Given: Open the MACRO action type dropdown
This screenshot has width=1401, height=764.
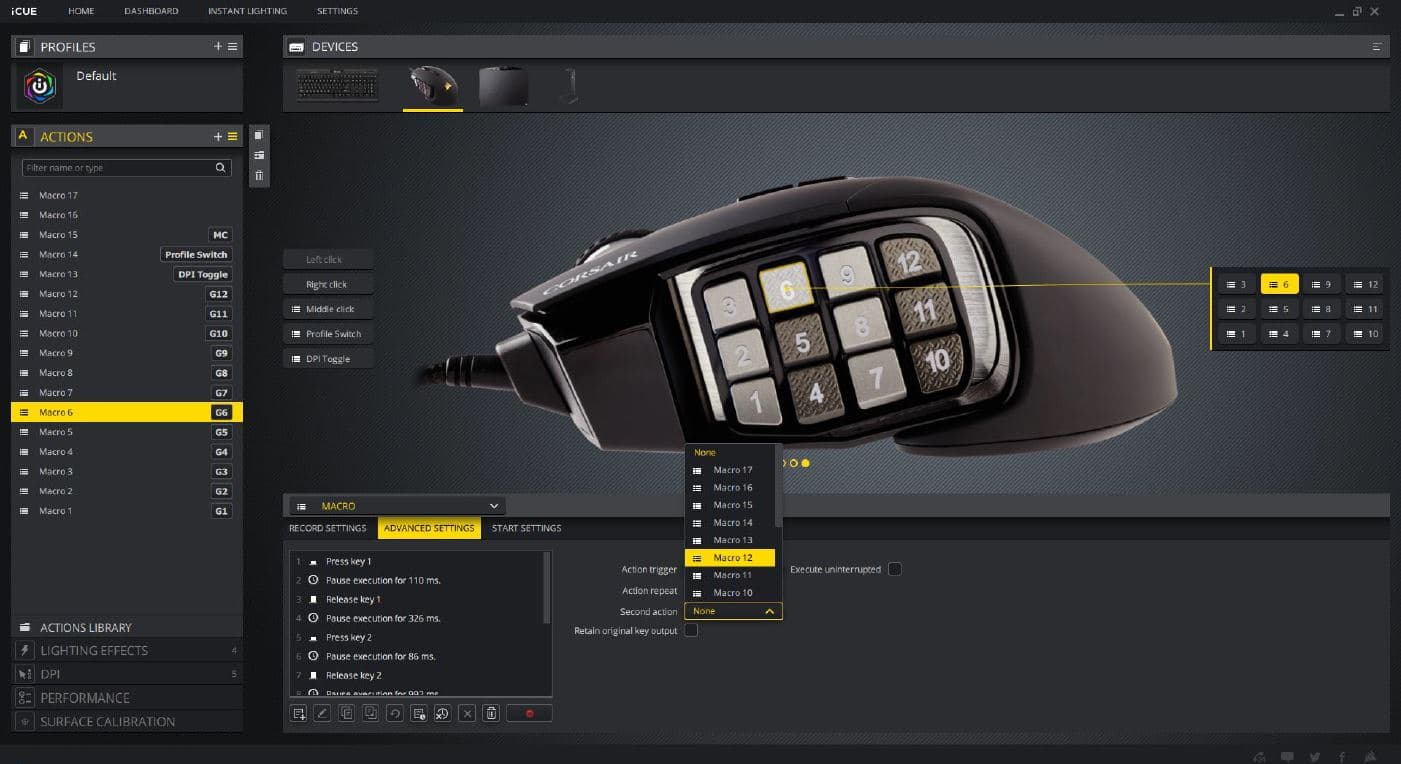Looking at the screenshot, I should (396, 506).
